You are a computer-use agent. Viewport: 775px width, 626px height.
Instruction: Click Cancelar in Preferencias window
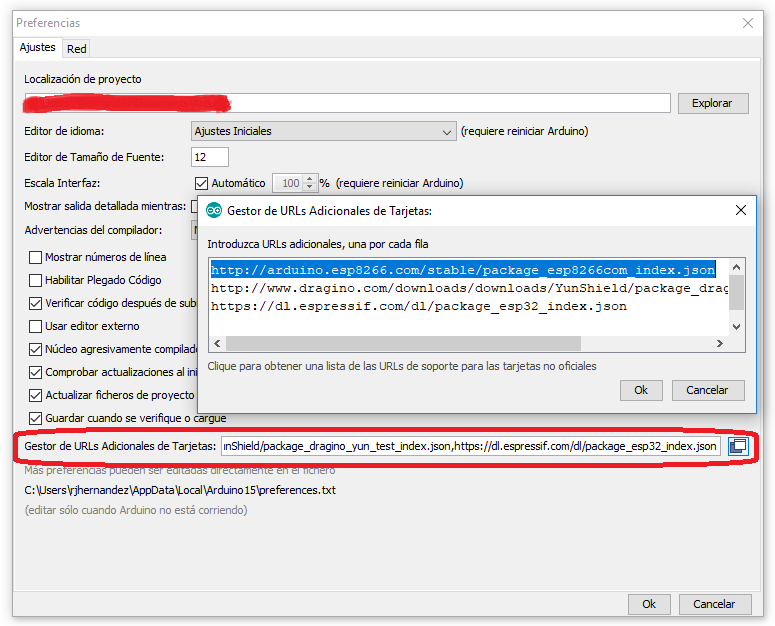pos(715,604)
